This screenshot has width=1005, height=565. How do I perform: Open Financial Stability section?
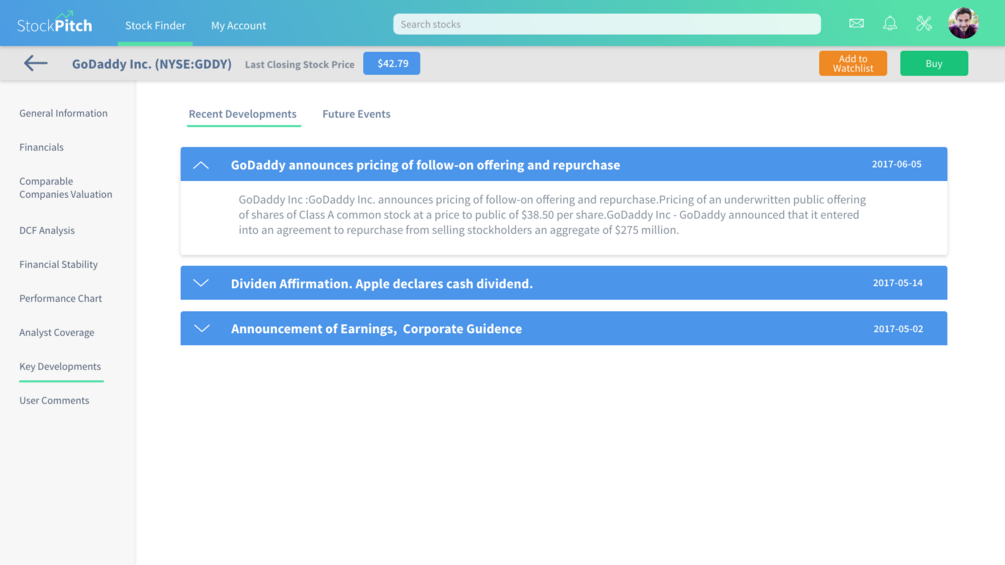click(58, 265)
